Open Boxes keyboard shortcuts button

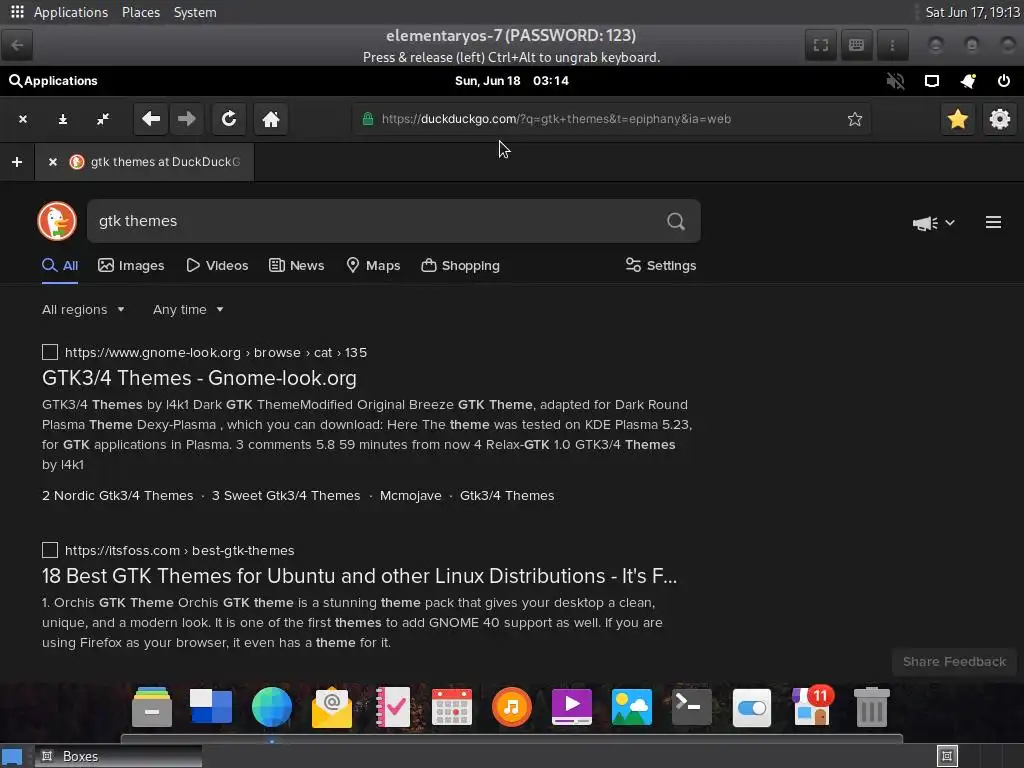[x=856, y=45]
